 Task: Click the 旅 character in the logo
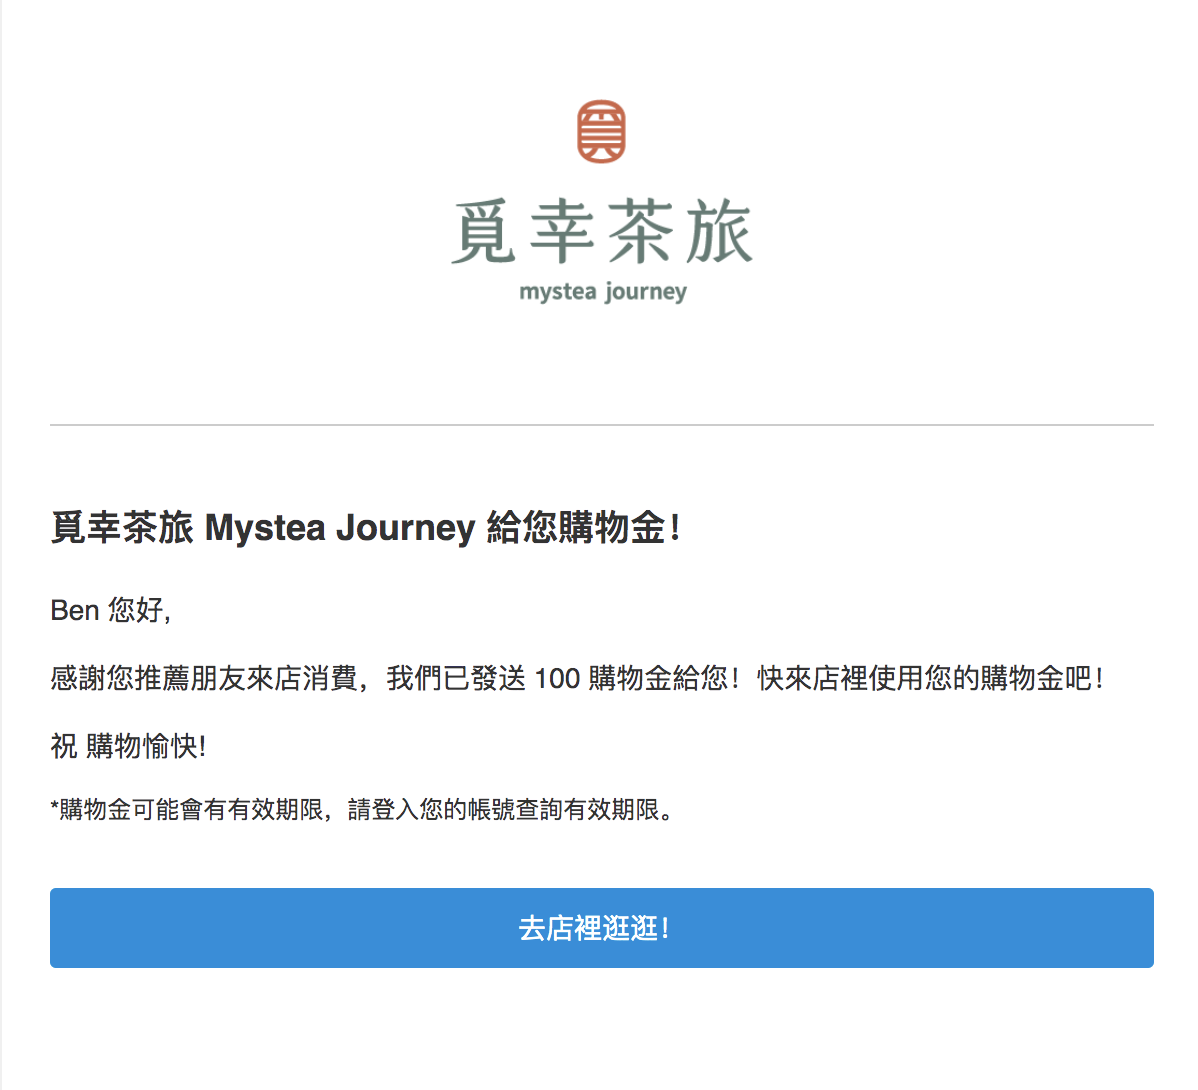(719, 231)
